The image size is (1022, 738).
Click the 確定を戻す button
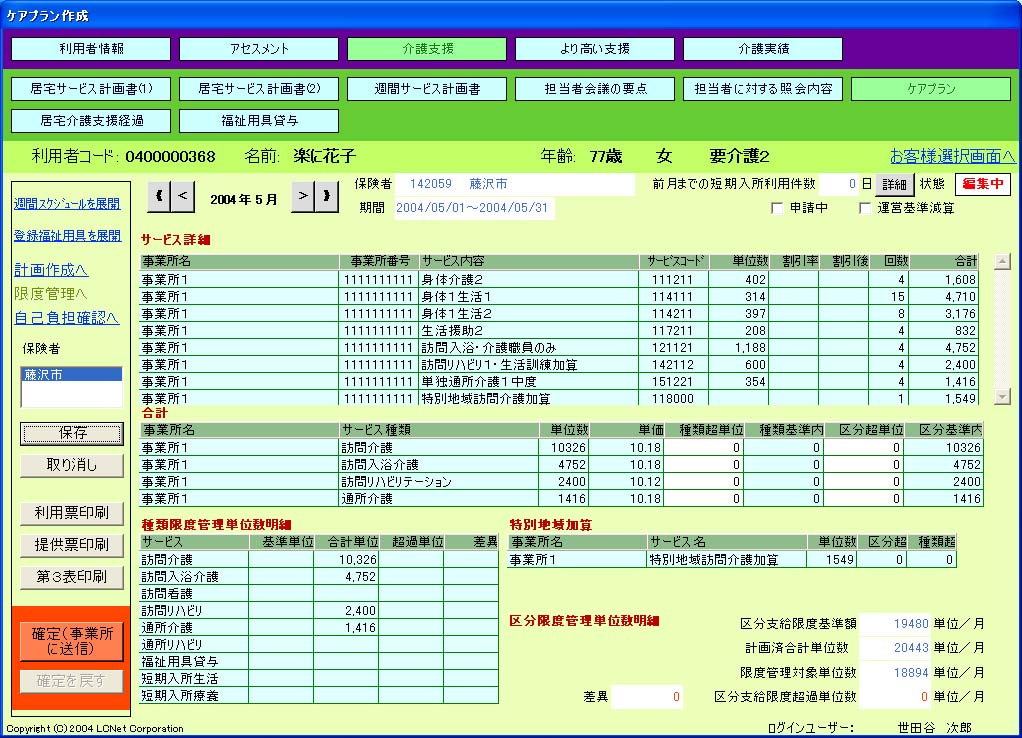coord(72,681)
